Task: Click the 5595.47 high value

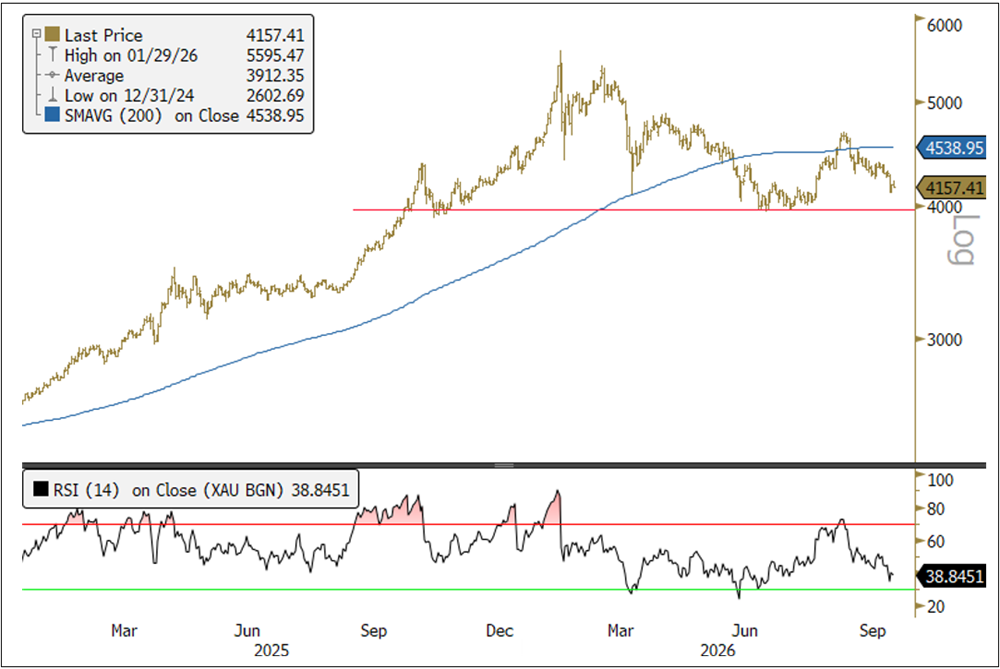Action: pyautogui.click(x=275, y=55)
